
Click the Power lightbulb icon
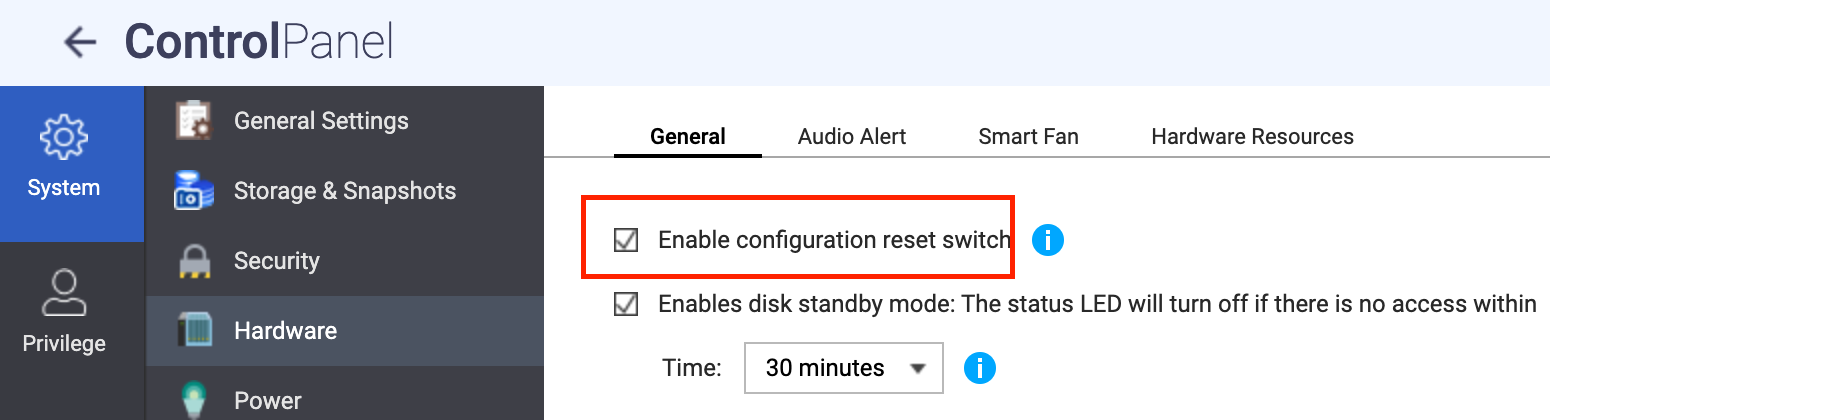tap(194, 399)
